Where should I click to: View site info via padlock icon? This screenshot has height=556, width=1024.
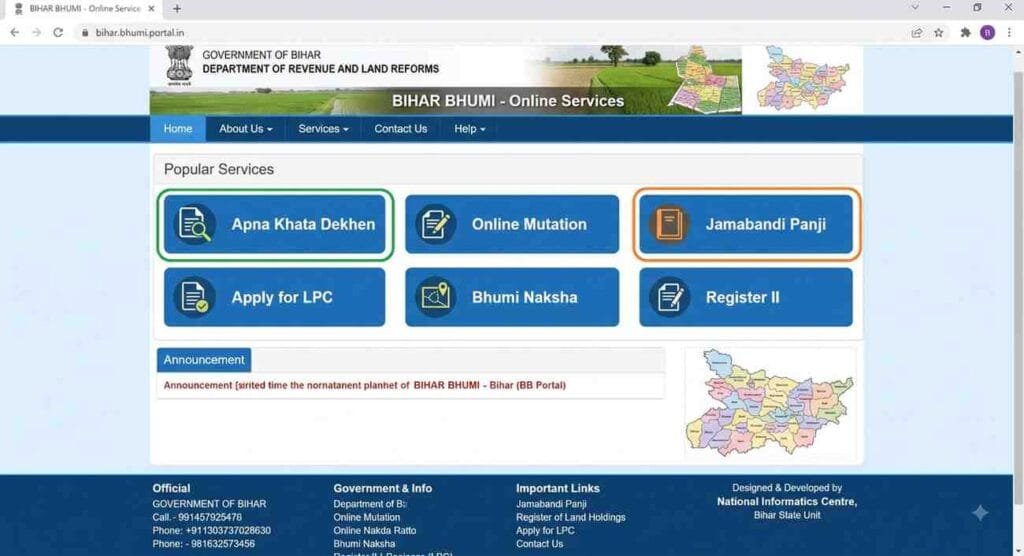(85, 33)
